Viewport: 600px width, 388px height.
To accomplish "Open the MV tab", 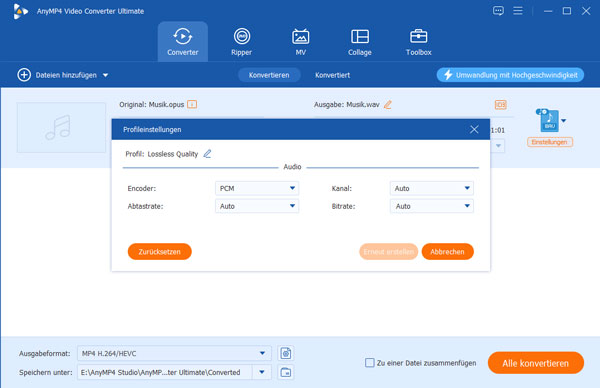I will point(300,42).
